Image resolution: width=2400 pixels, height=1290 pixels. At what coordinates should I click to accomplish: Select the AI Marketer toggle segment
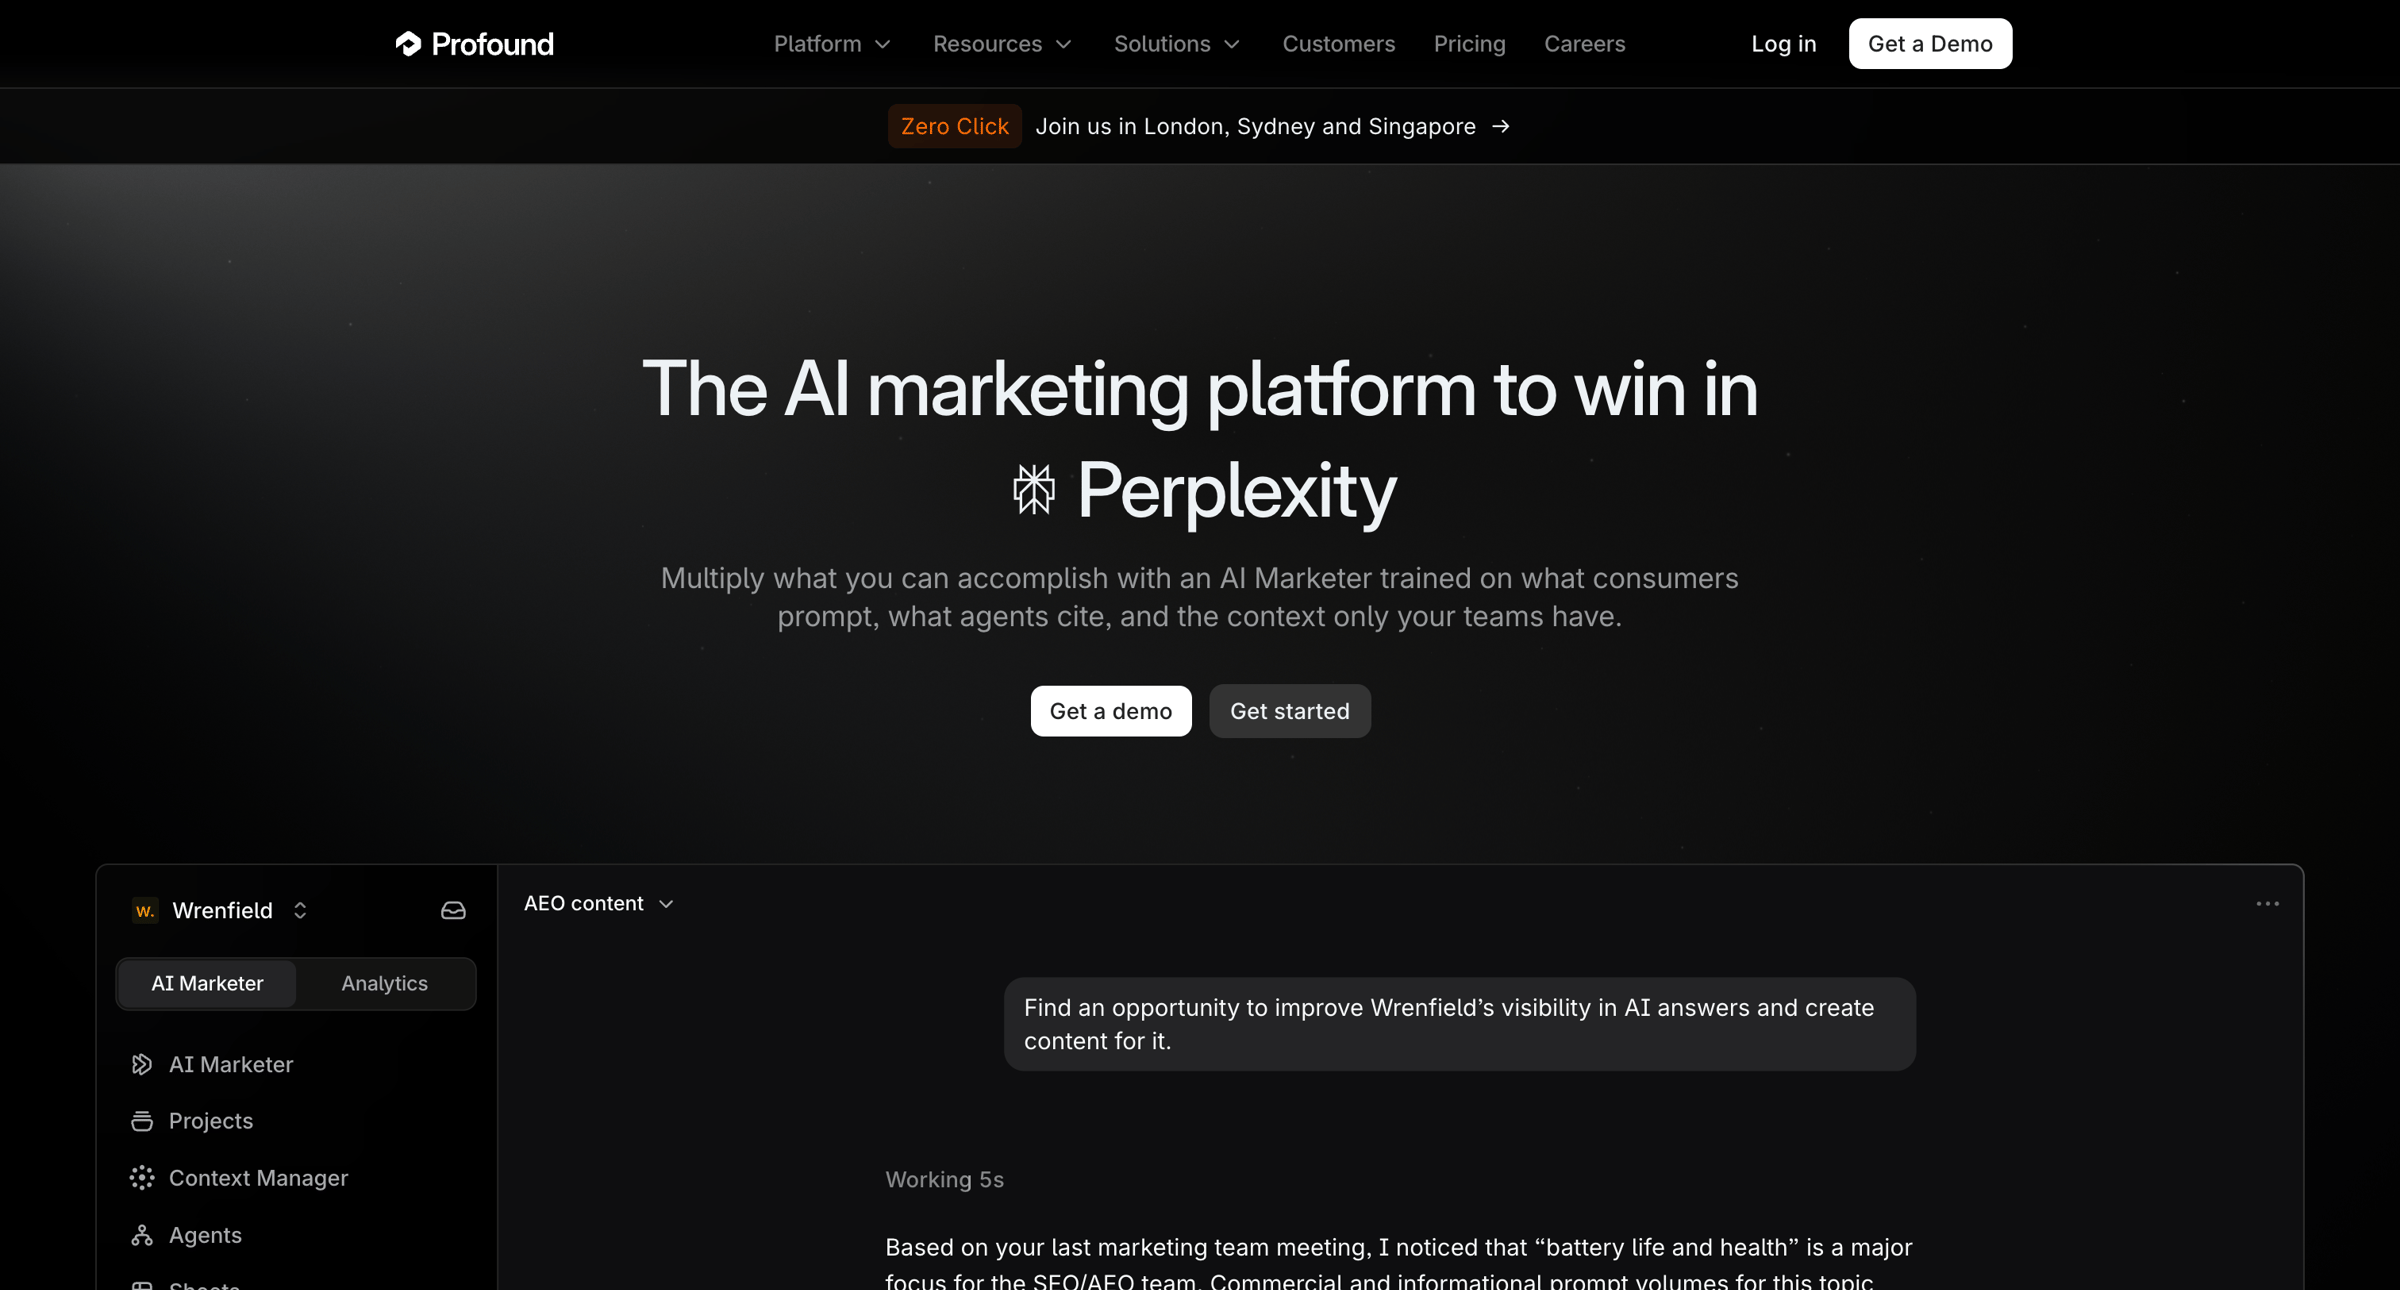(x=207, y=983)
